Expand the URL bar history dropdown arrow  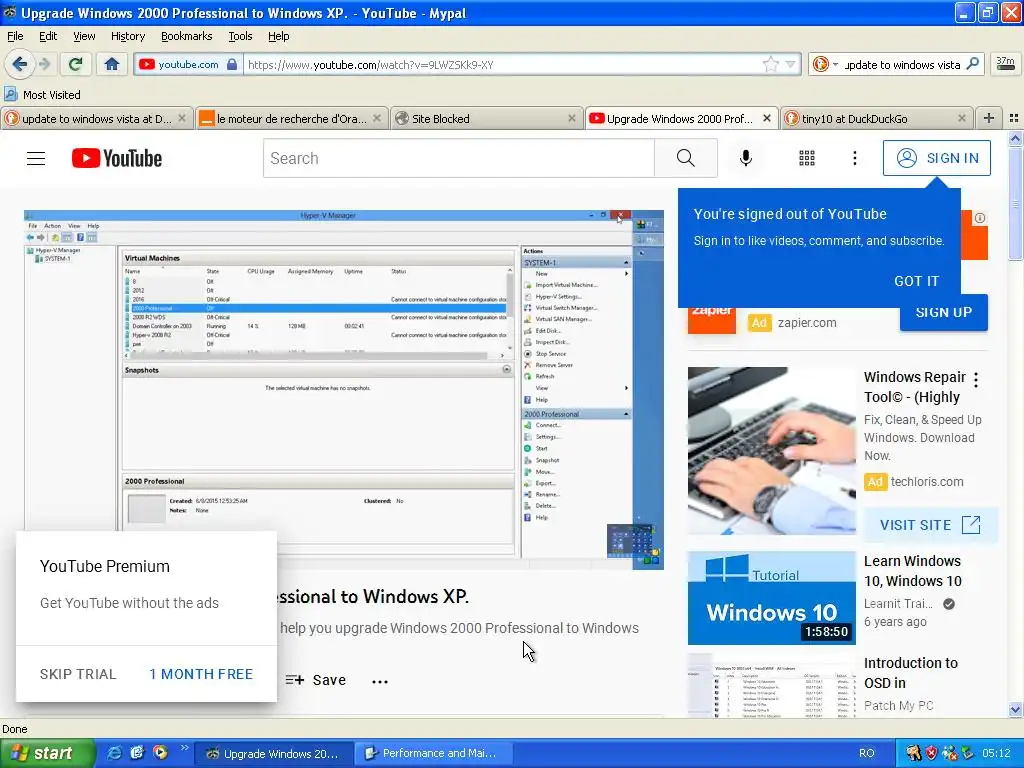pos(791,64)
